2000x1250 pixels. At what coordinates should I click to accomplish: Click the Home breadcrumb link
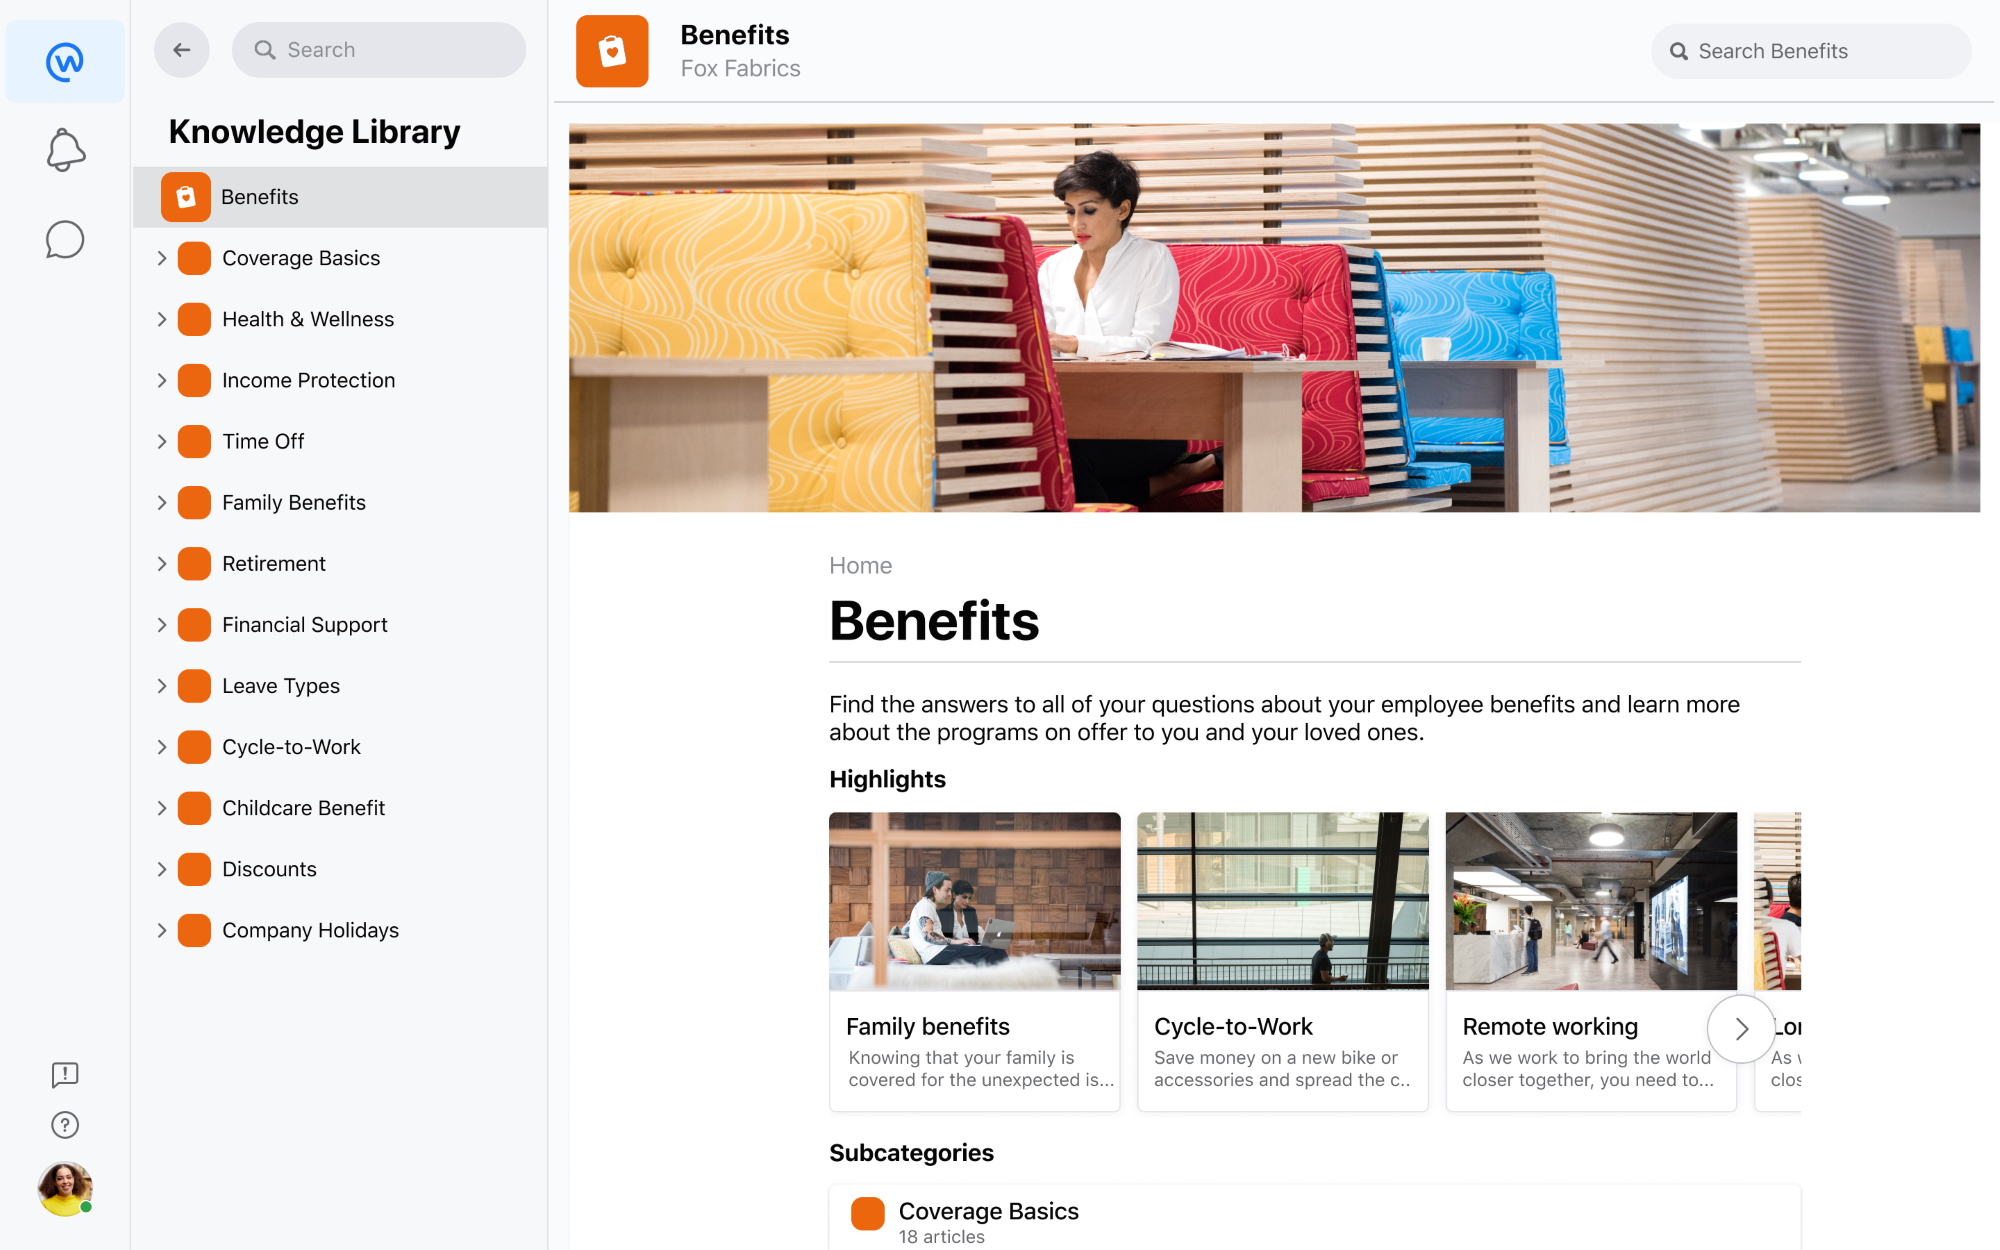pyautogui.click(x=860, y=565)
